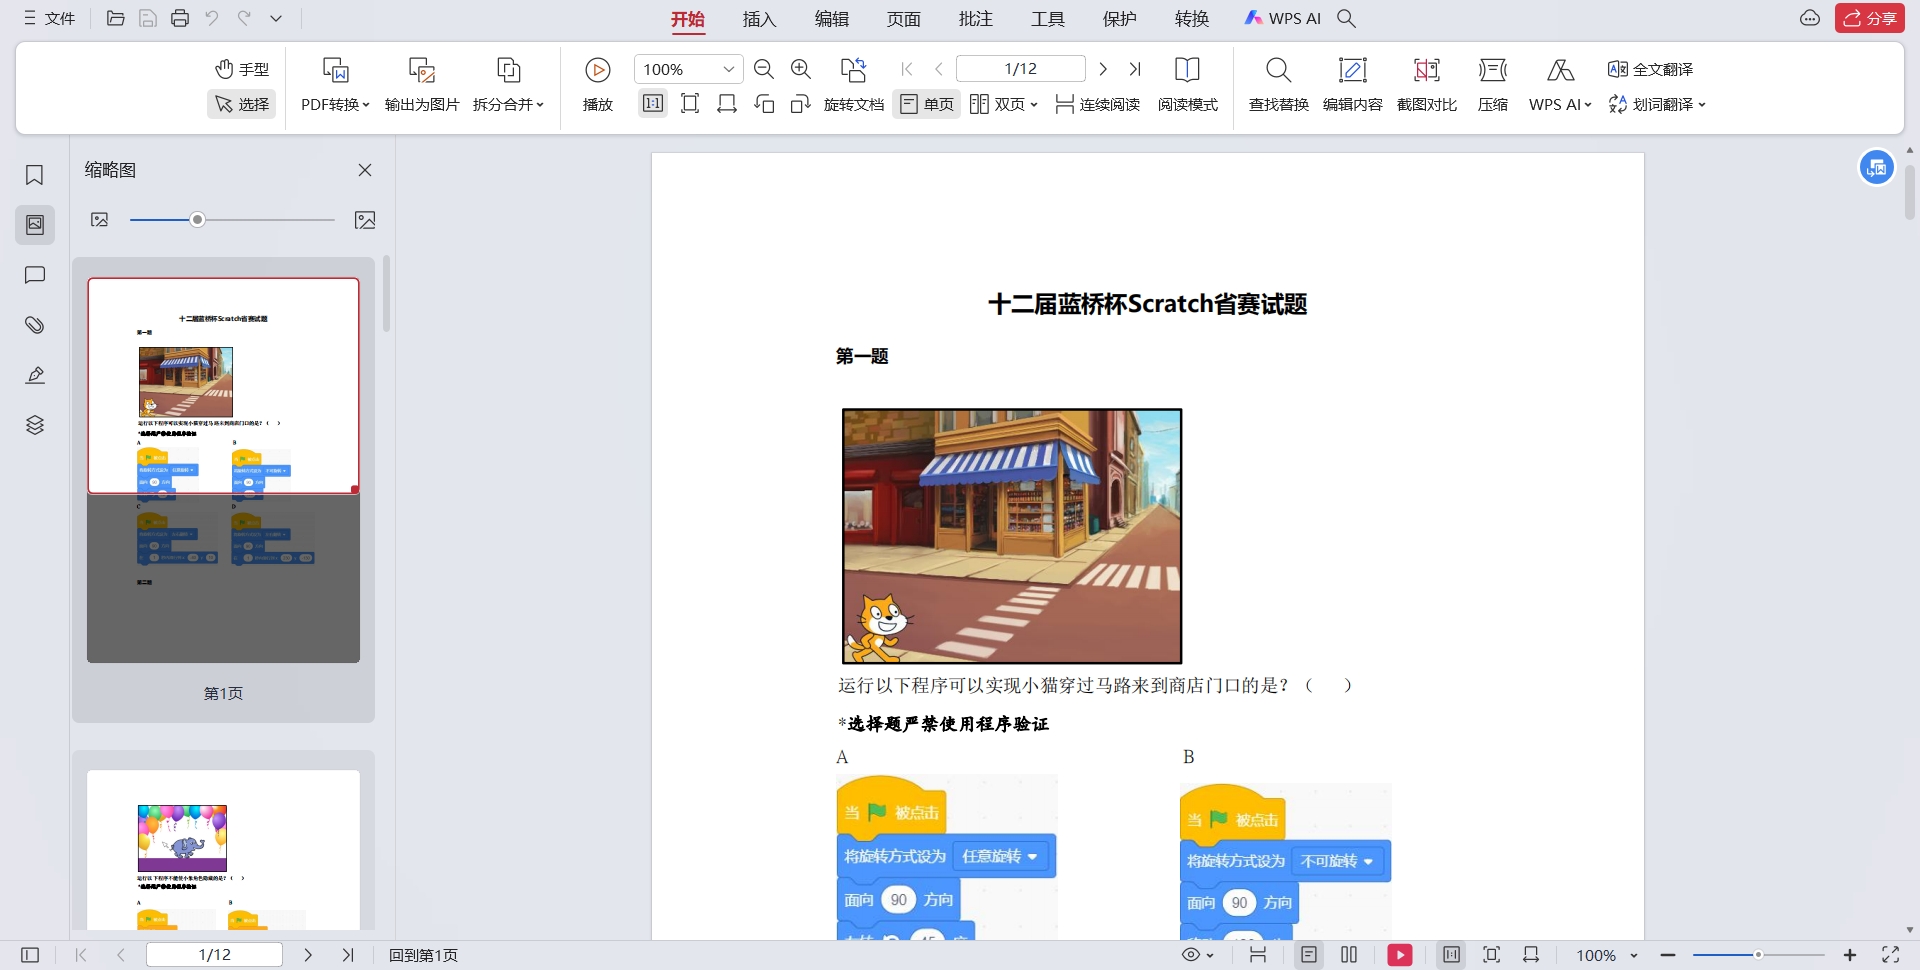Click the 压缩 compress tool
1920x970 pixels.
coord(1492,84)
